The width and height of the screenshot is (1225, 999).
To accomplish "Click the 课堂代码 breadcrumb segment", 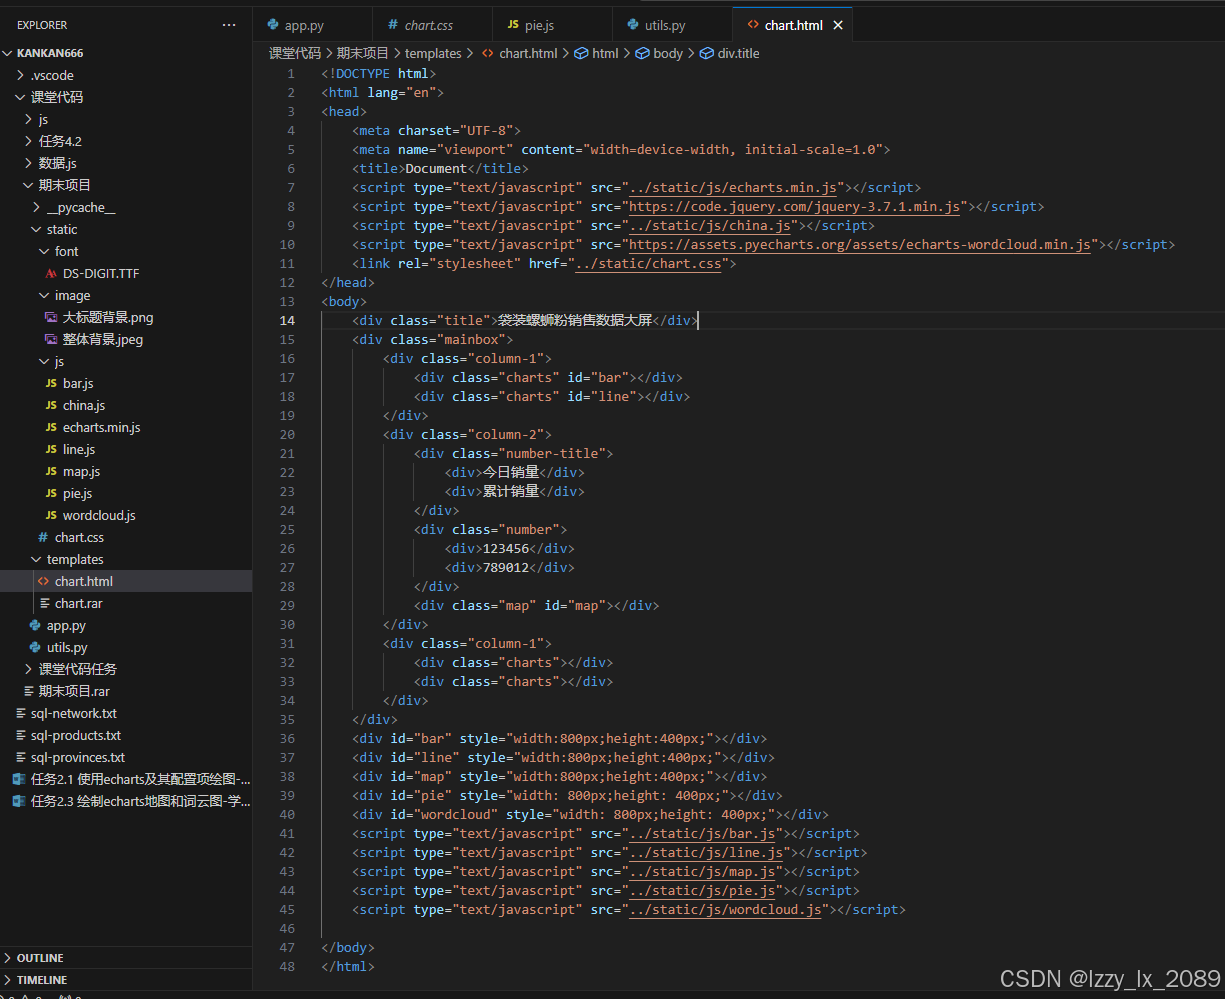I will (x=295, y=53).
